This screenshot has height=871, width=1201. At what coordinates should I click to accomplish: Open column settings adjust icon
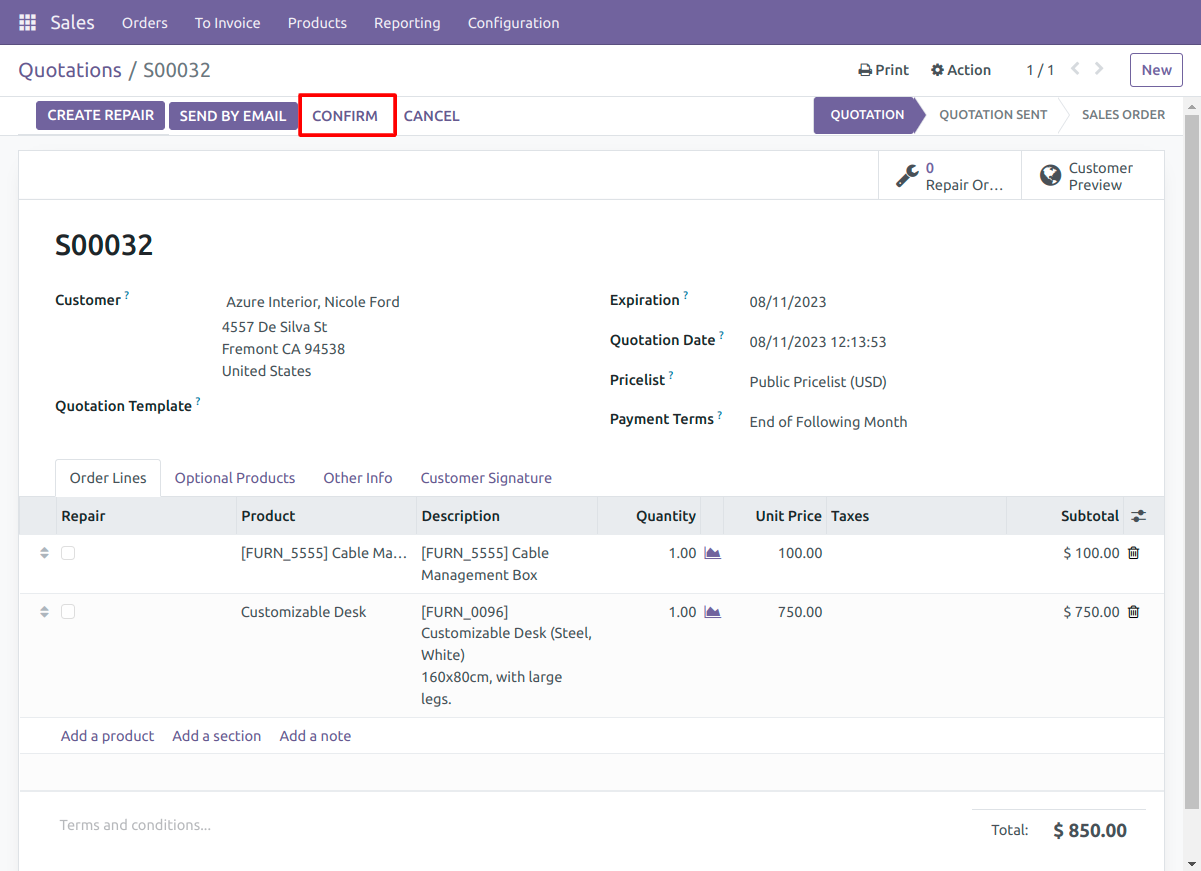click(x=1138, y=516)
